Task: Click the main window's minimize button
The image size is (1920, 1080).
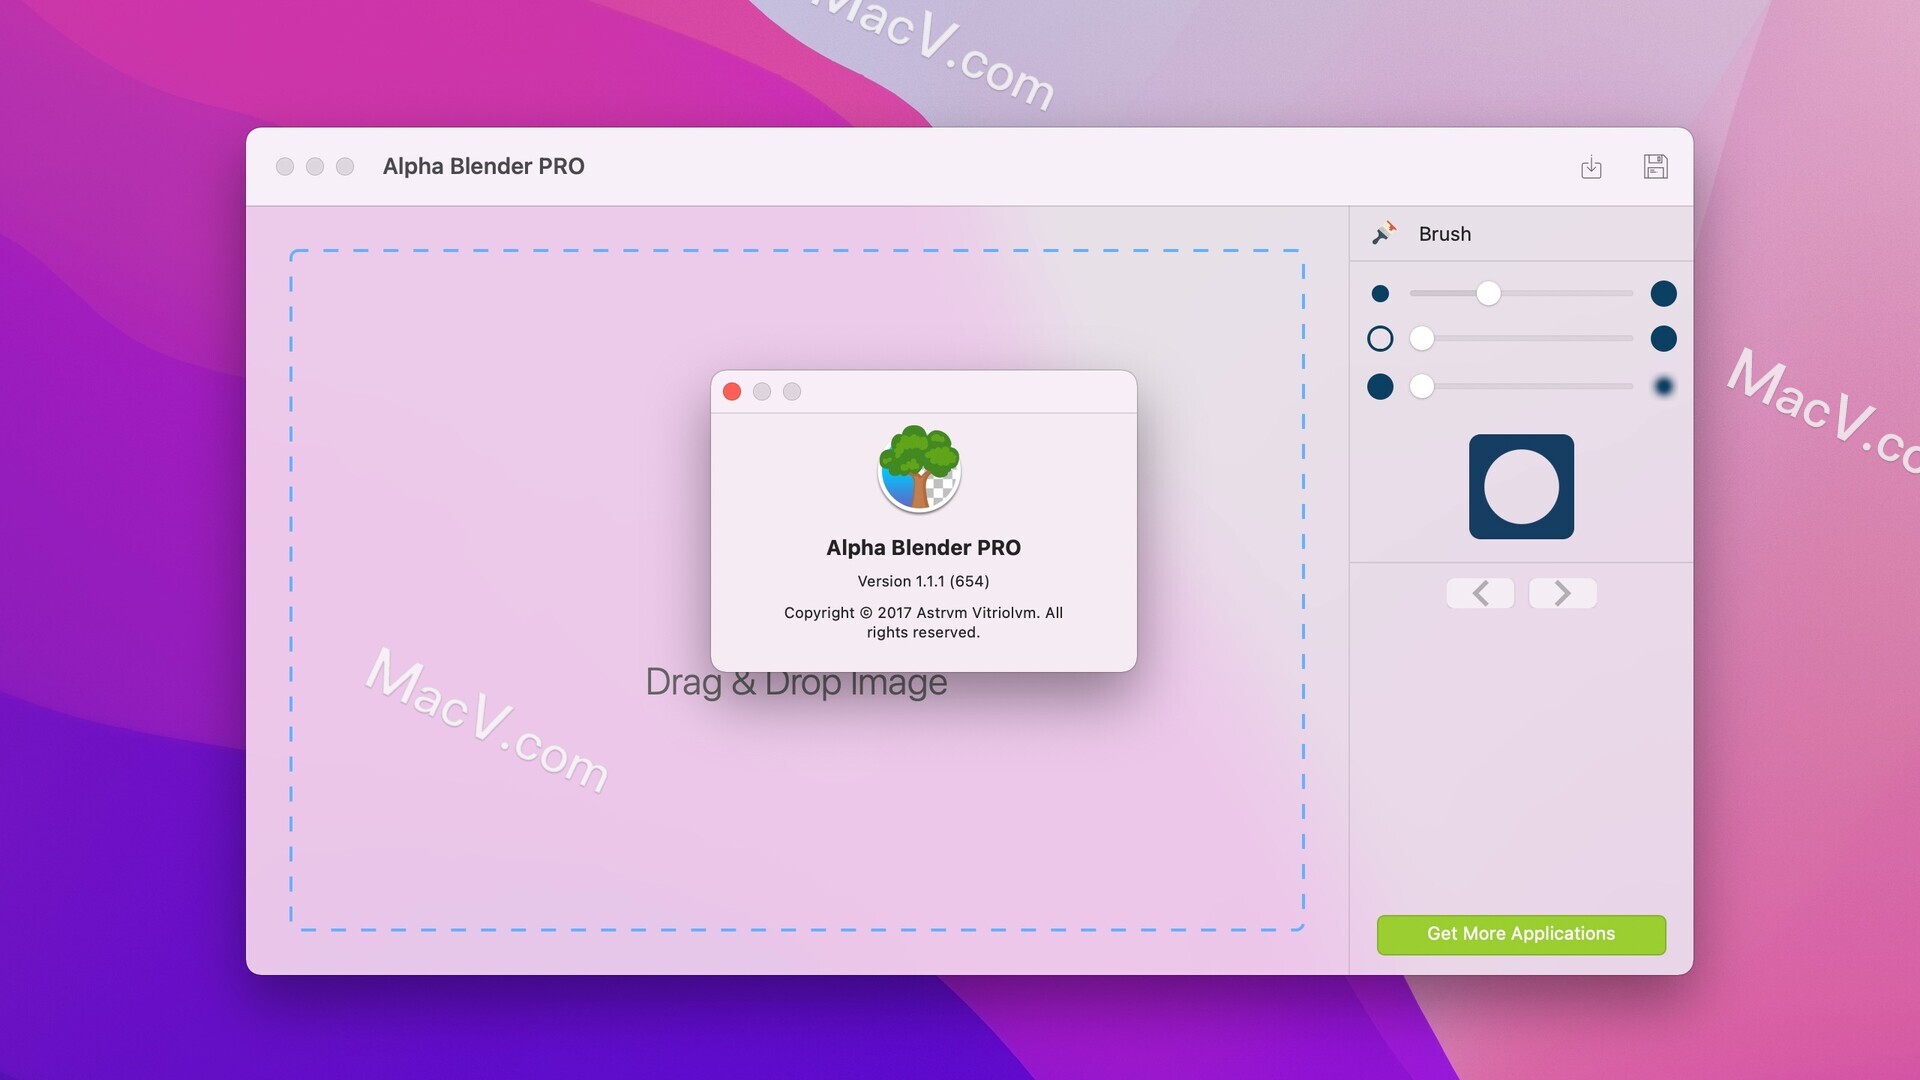Action: pyautogui.click(x=315, y=166)
